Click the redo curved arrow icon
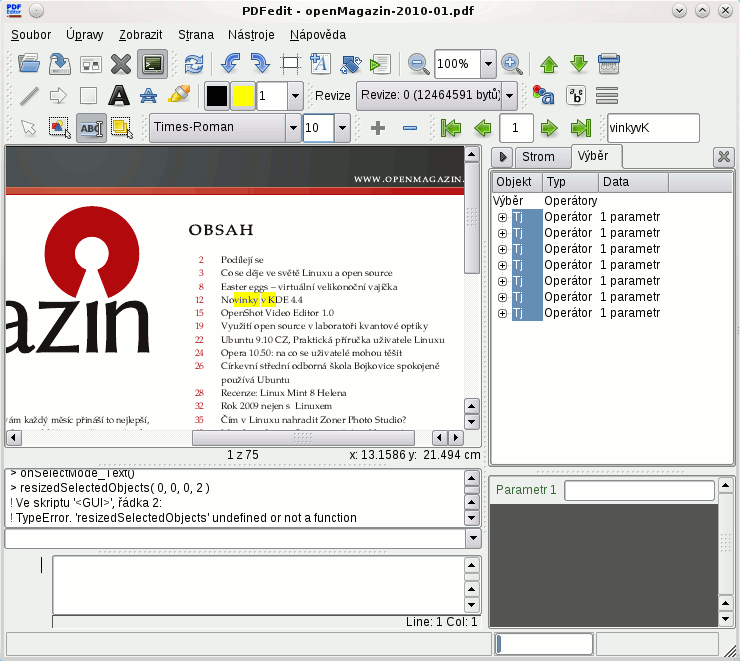The image size is (740, 661). coord(260,63)
